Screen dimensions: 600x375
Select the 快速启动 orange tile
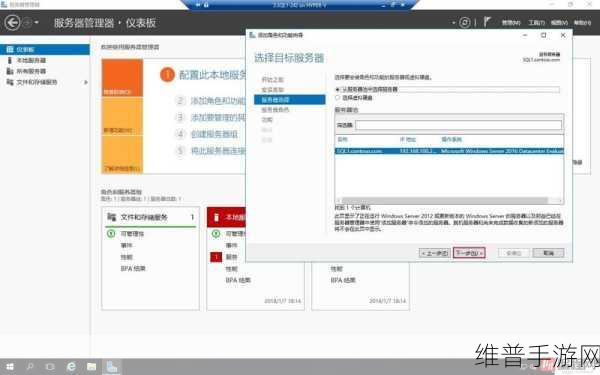click(122, 78)
